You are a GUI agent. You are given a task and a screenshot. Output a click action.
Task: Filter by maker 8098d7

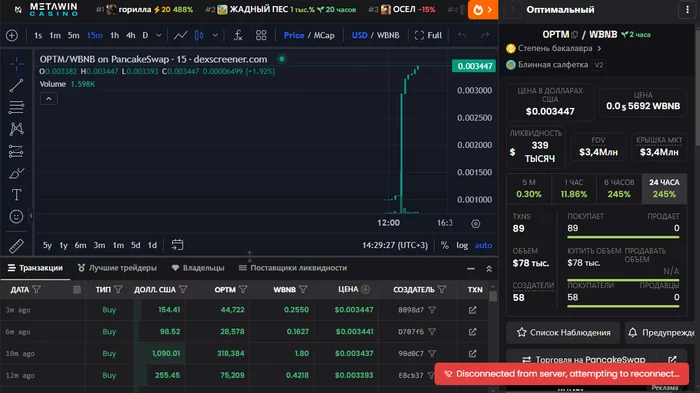(432, 310)
